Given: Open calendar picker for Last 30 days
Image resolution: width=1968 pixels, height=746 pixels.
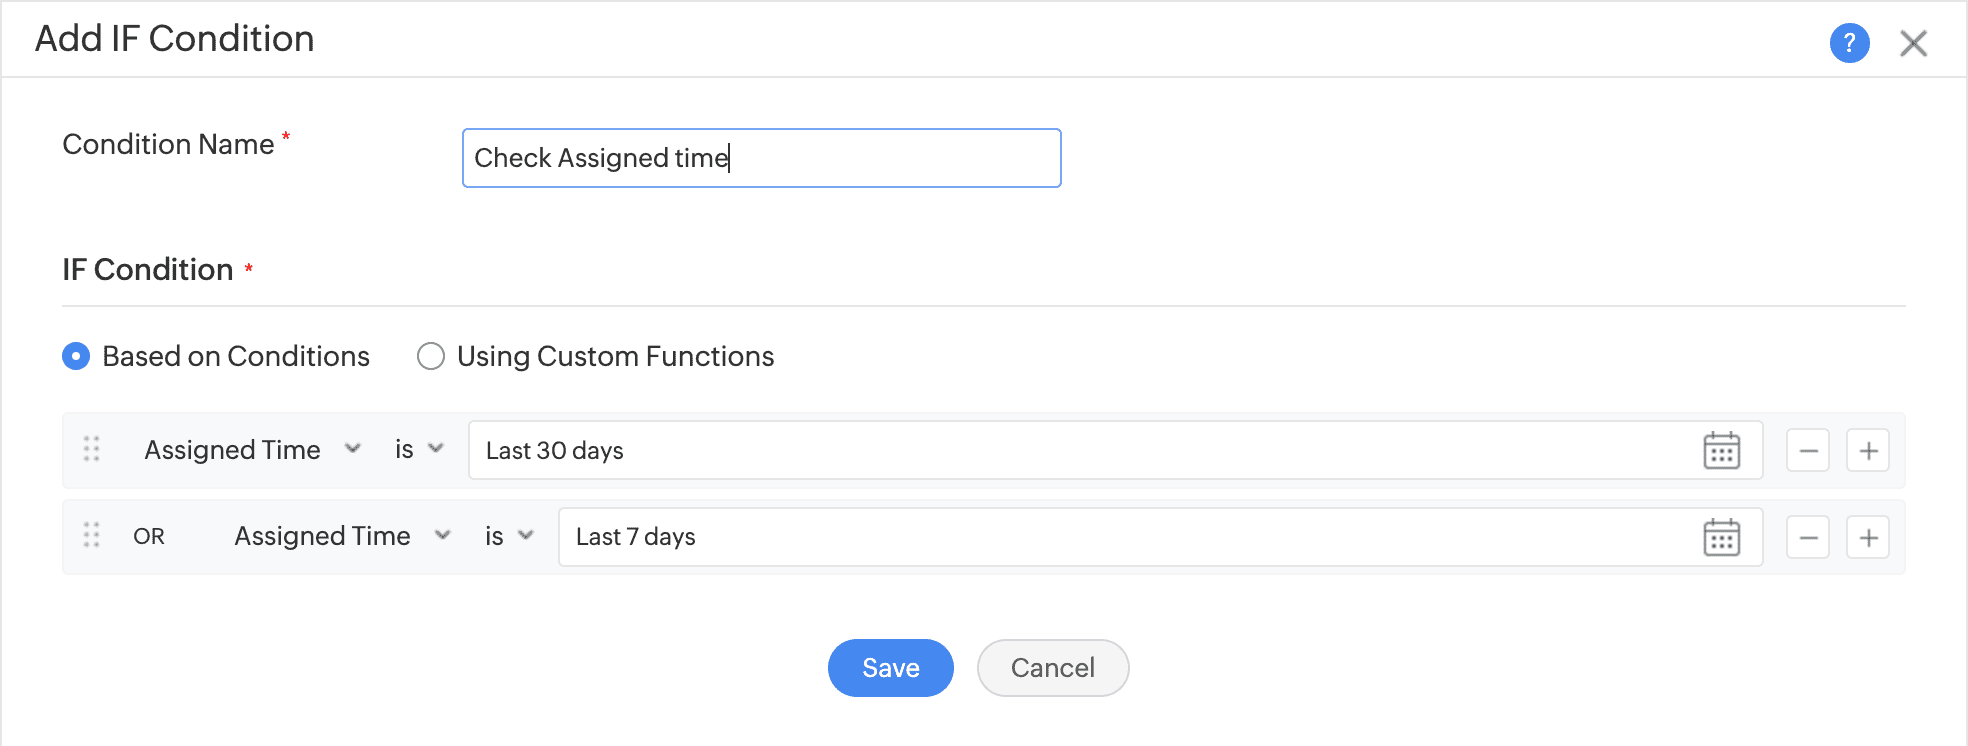Looking at the screenshot, I should 1721,451.
